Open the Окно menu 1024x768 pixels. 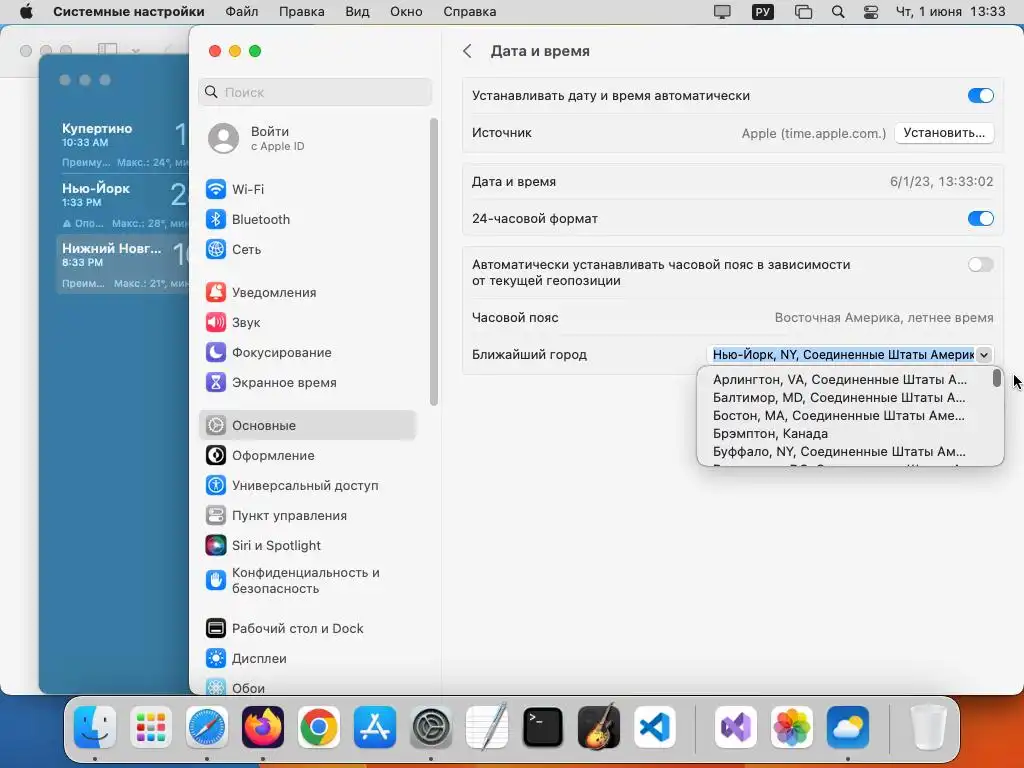(x=406, y=12)
